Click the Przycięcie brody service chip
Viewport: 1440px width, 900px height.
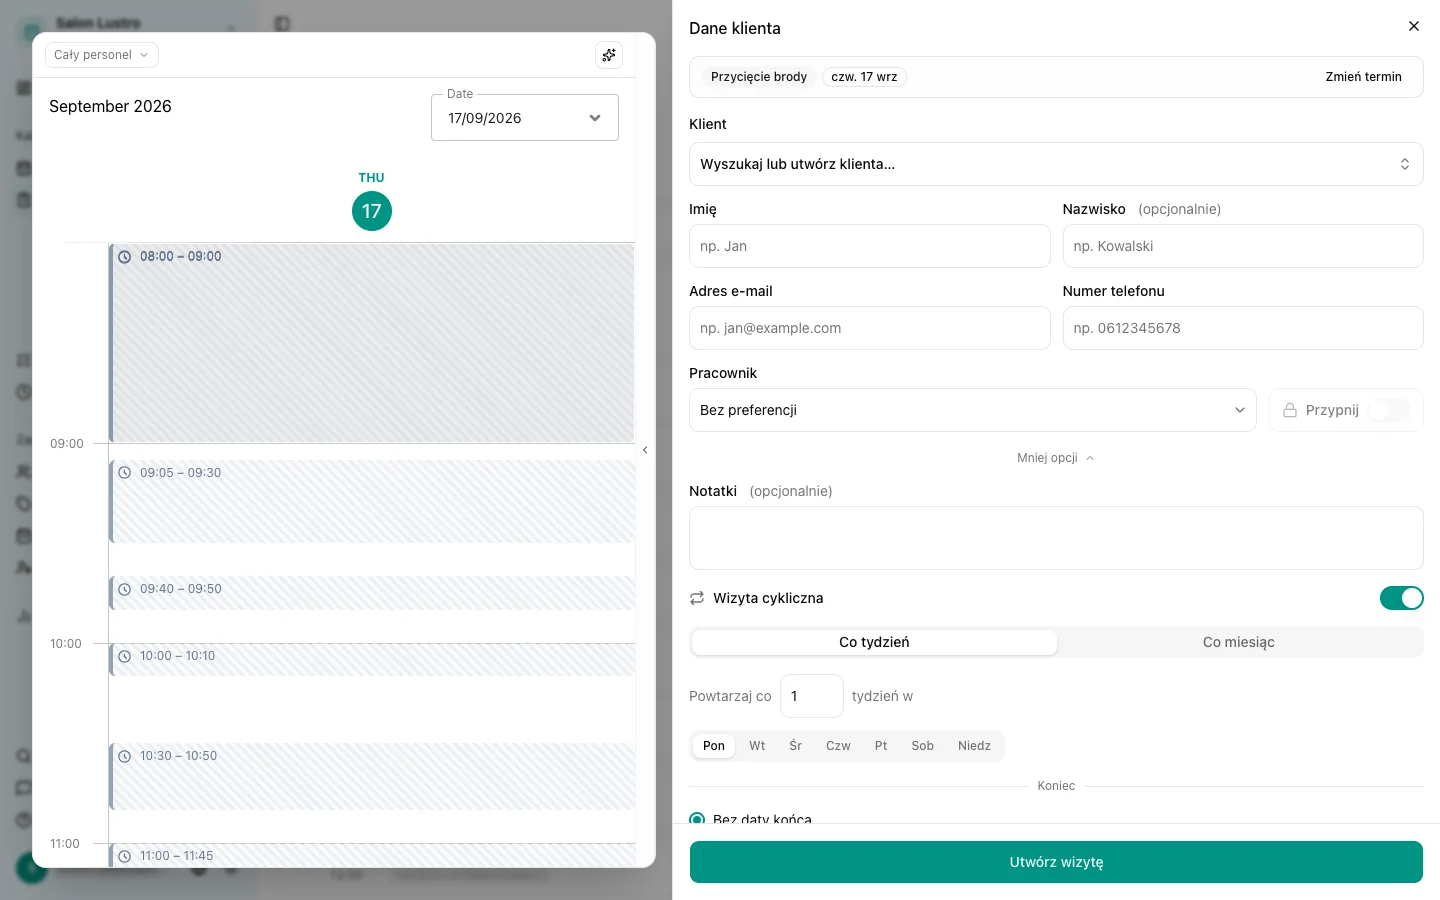click(759, 77)
